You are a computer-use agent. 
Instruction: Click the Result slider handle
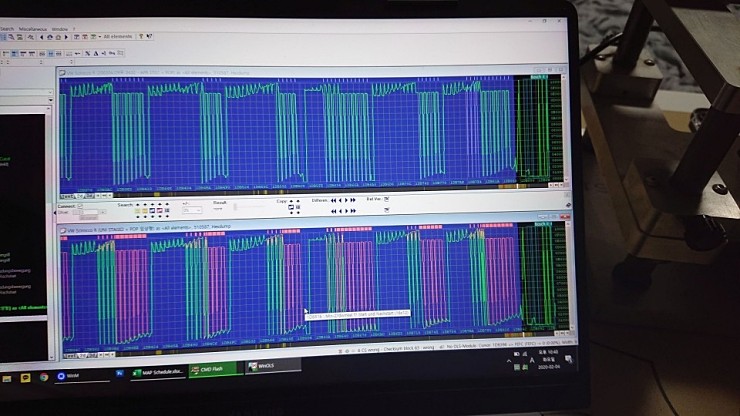pos(235,207)
